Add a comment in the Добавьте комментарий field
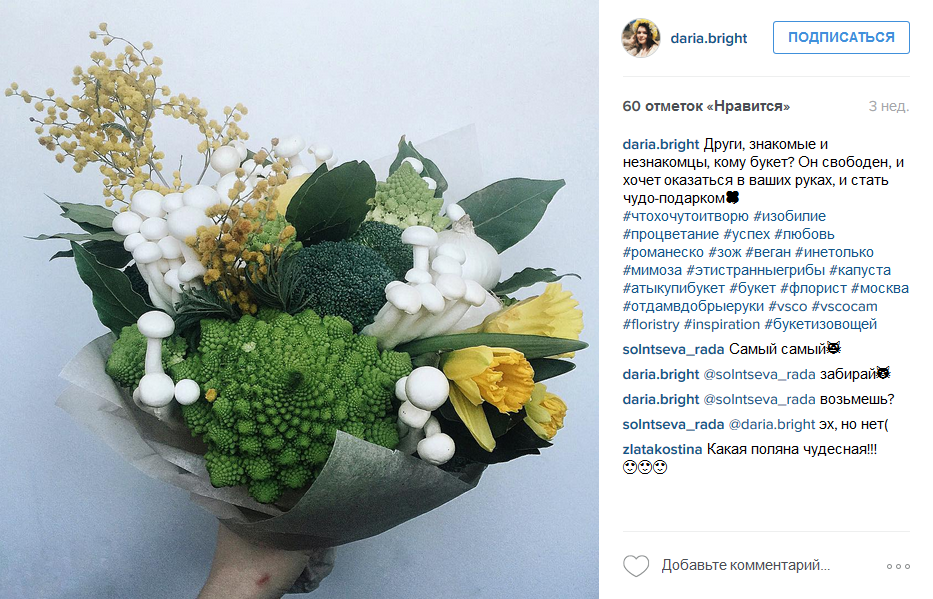Screen dimensions: 933x599 pyautogui.click(x=745, y=565)
